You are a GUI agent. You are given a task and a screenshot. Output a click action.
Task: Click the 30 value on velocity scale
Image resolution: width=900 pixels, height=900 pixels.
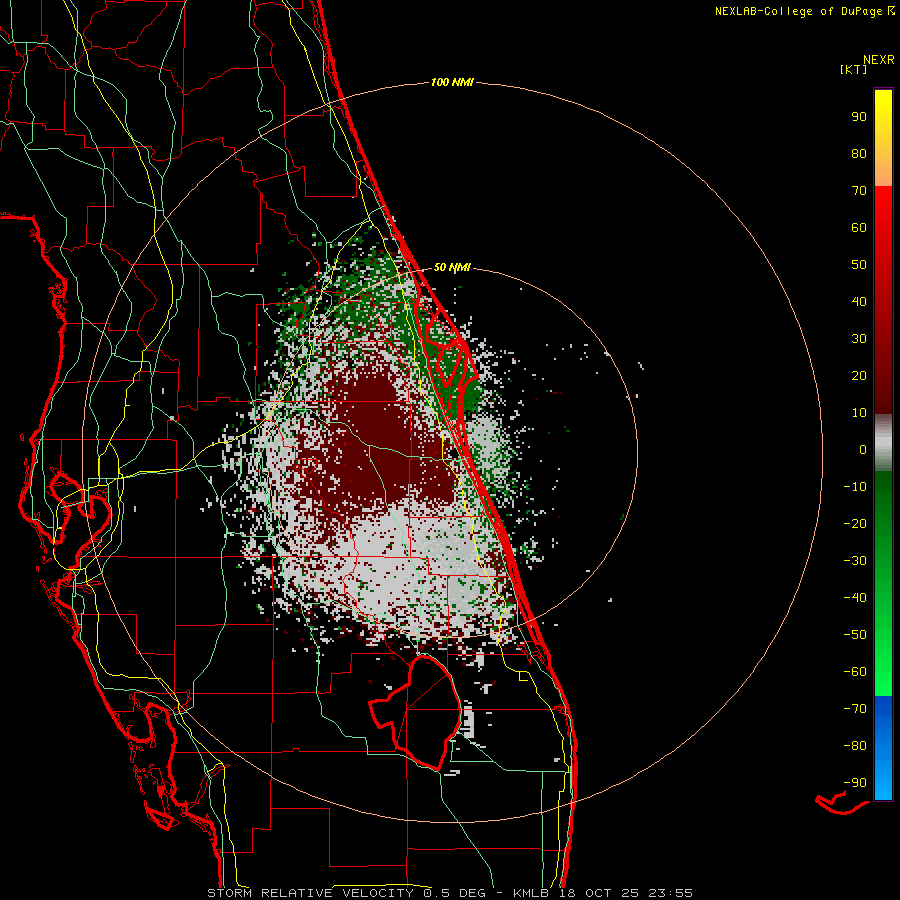[859, 339]
